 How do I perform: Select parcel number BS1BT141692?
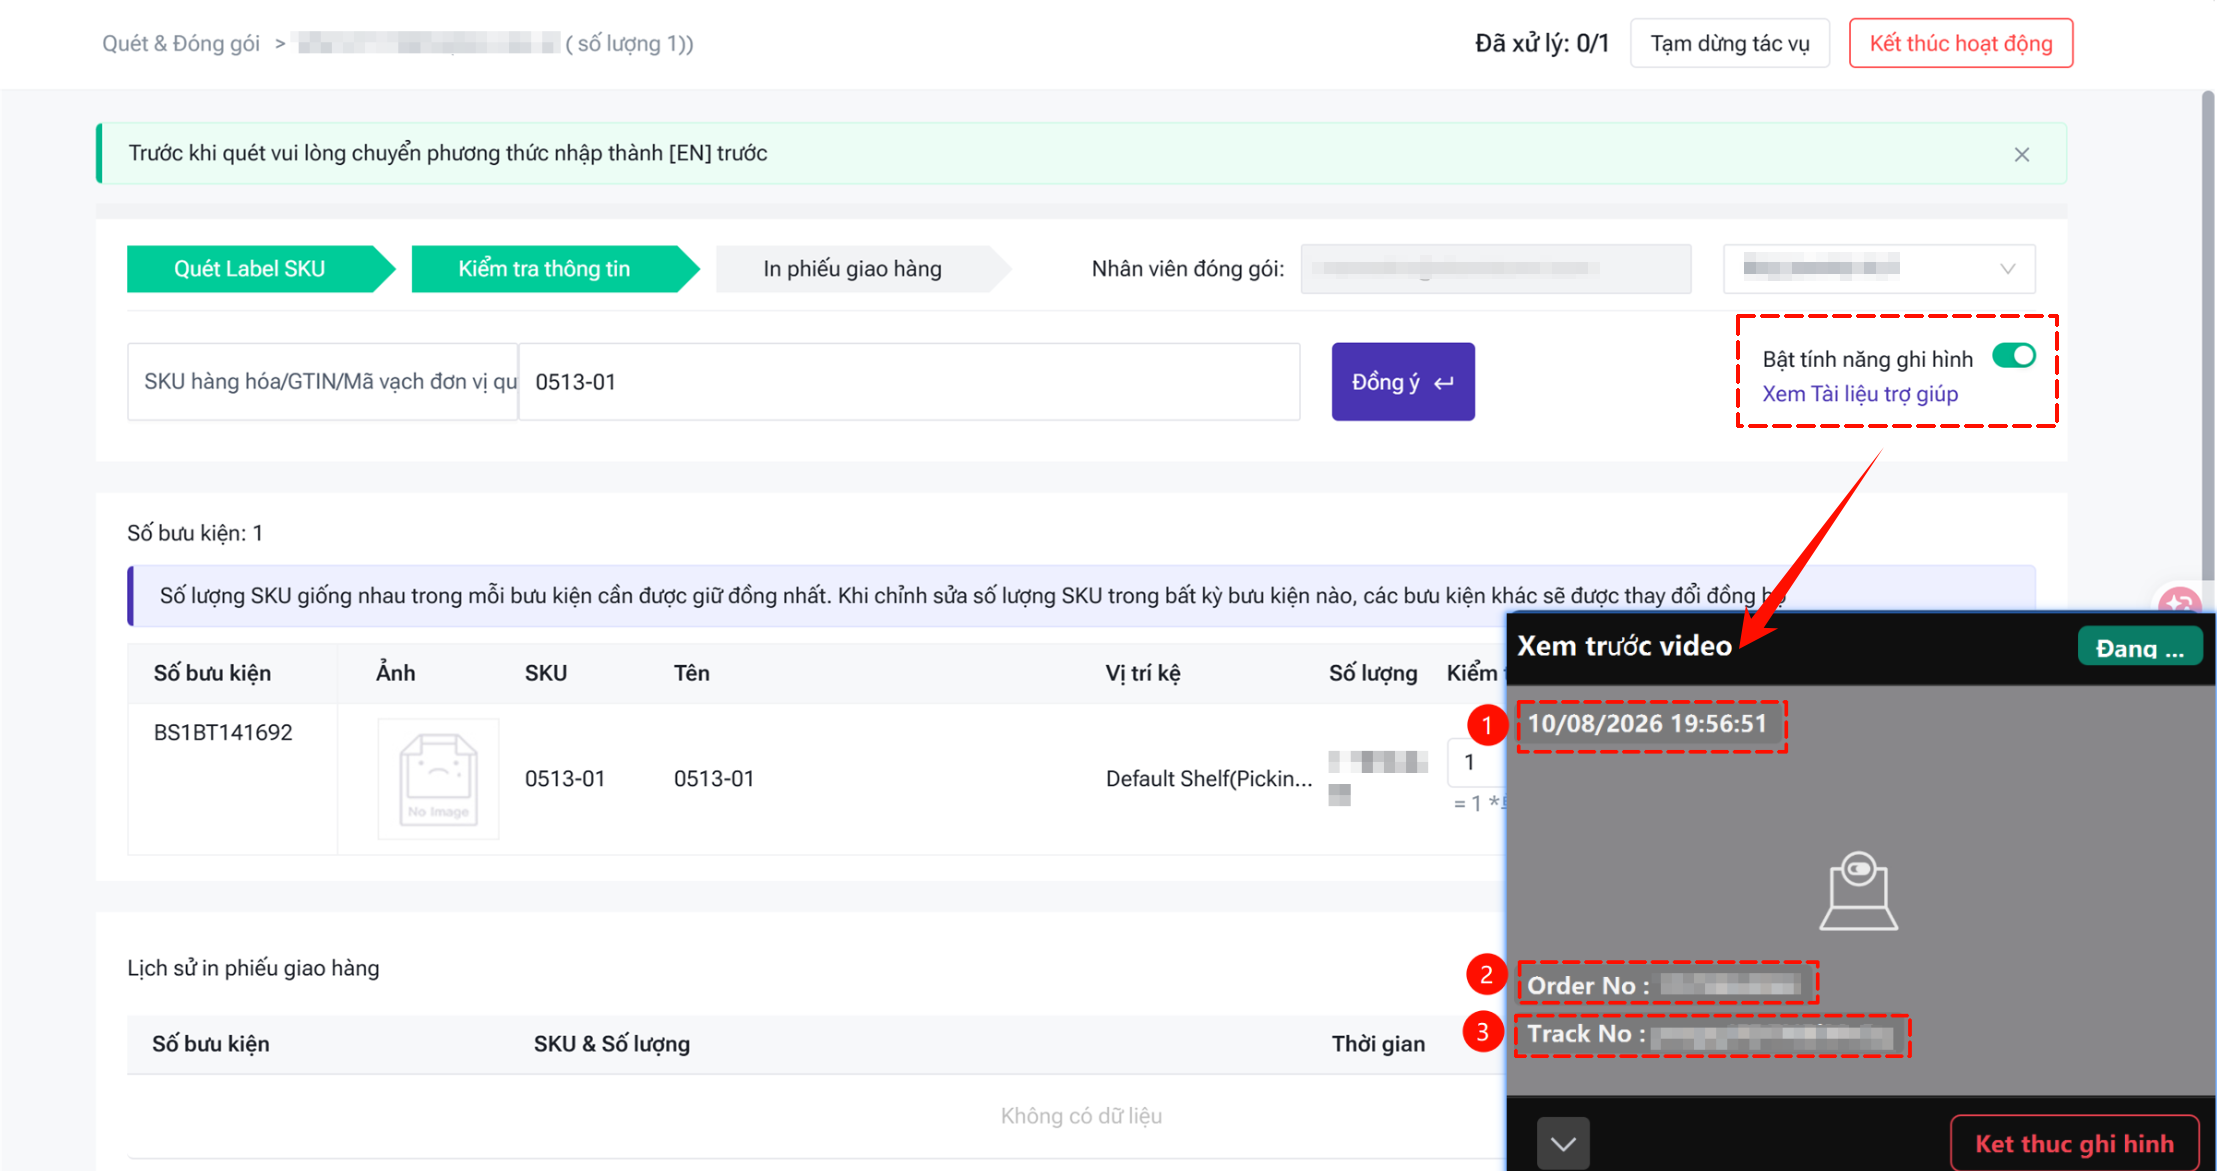coord(223,732)
